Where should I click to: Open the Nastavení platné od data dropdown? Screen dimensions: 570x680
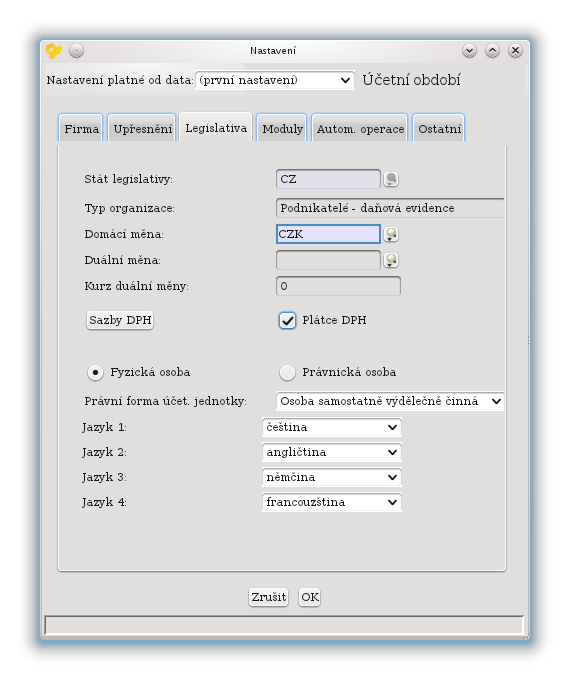coord(275,80)
